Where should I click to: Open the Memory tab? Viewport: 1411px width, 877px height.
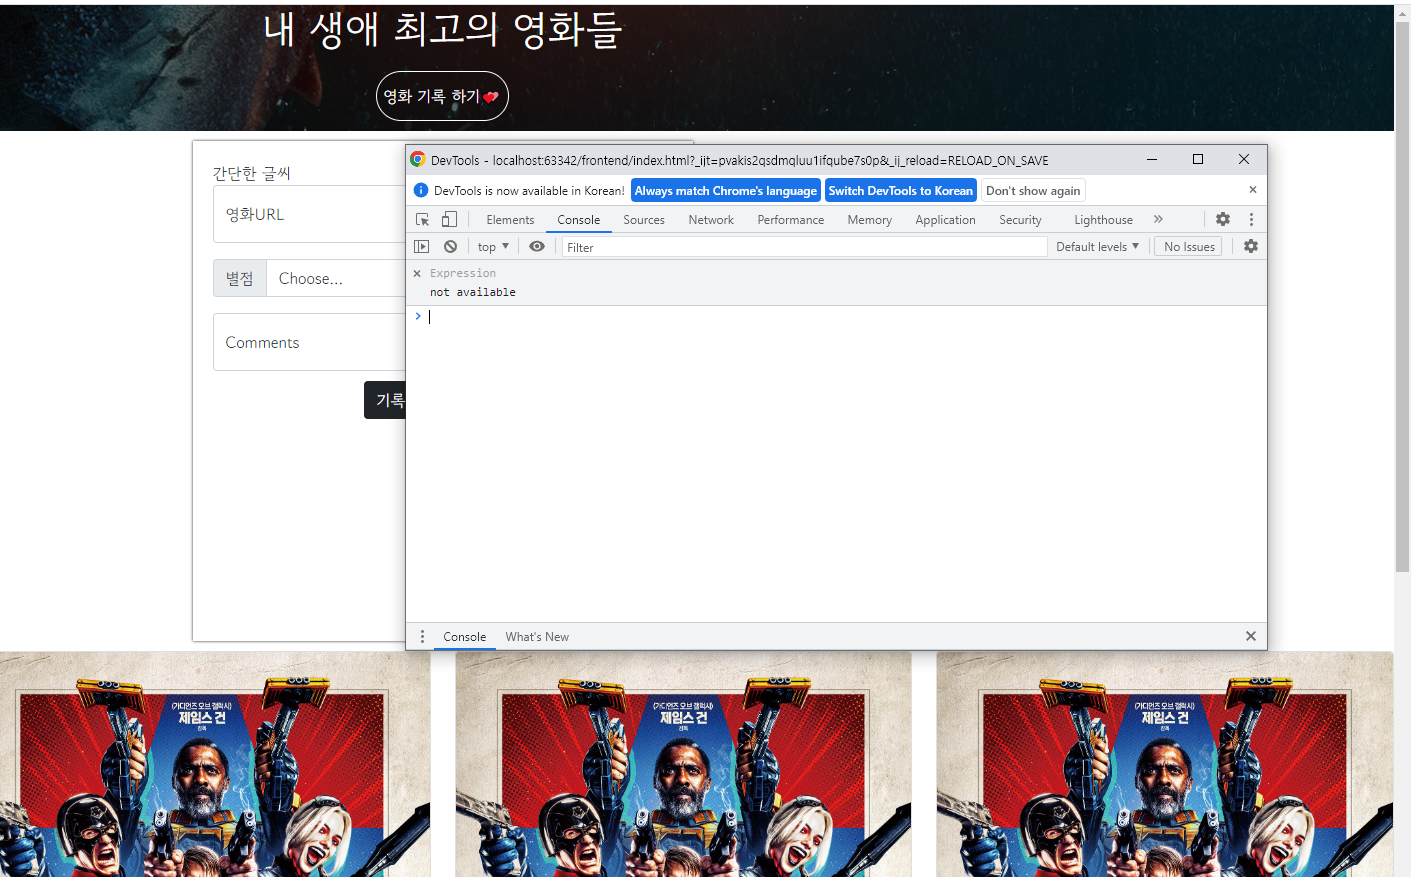point(870,220)
